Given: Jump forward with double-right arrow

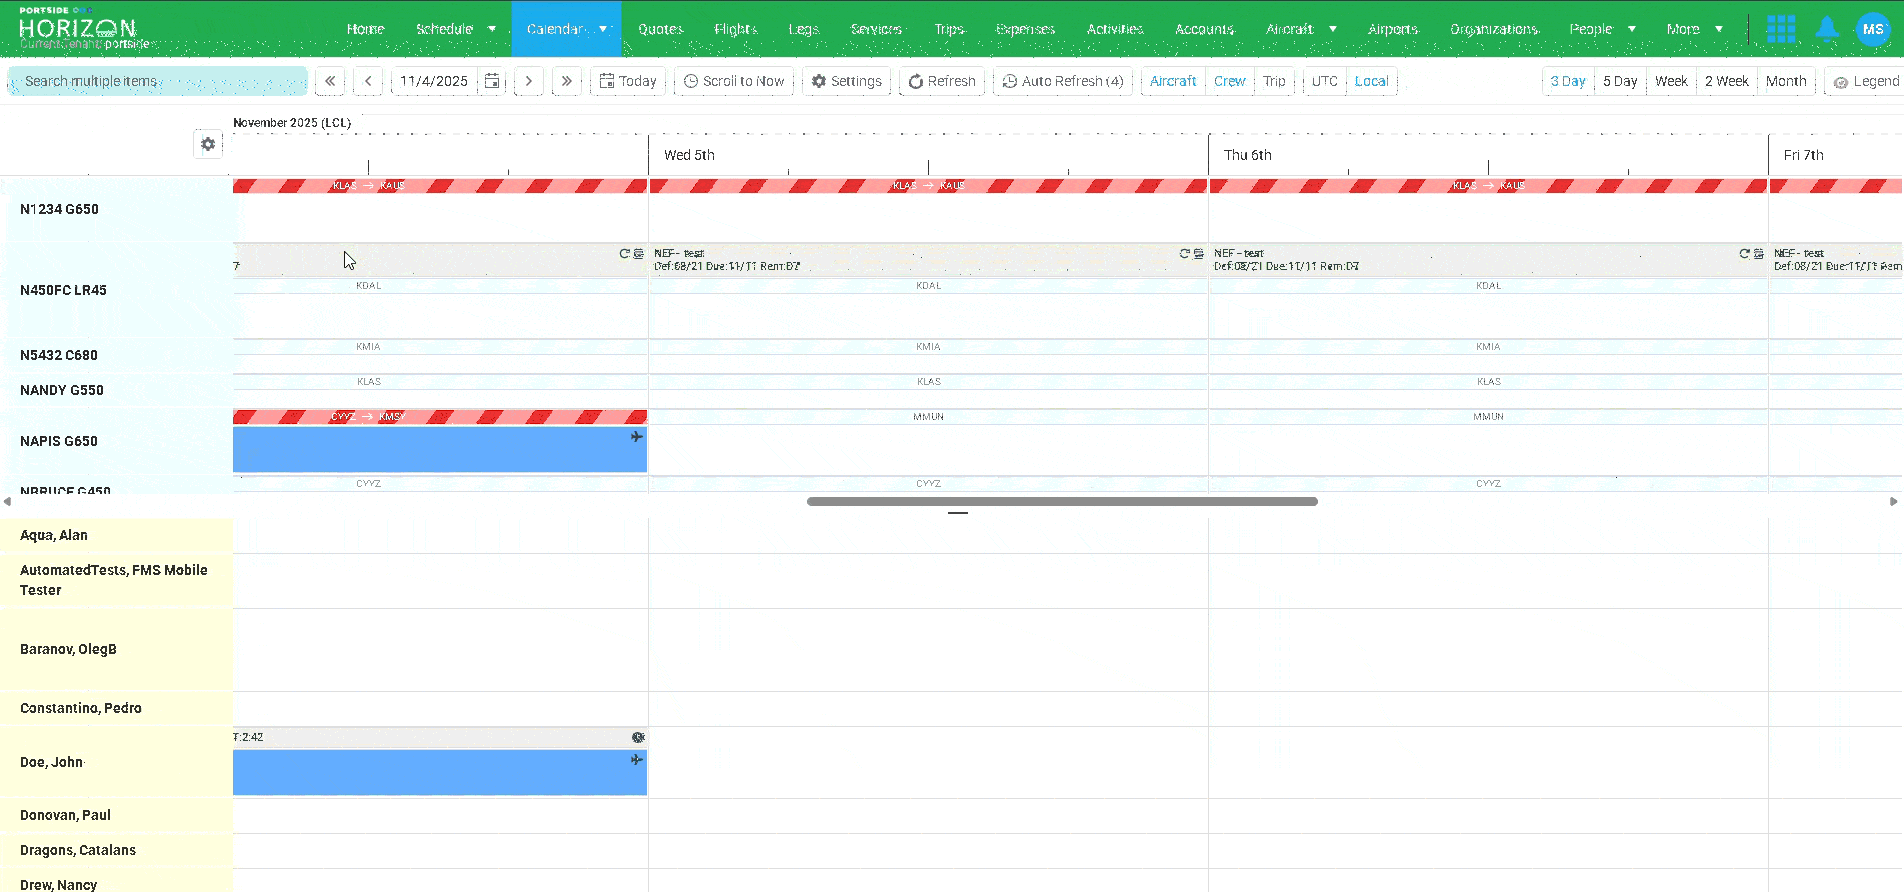Looking at the screenshot, I should click(x=567, y=81).
